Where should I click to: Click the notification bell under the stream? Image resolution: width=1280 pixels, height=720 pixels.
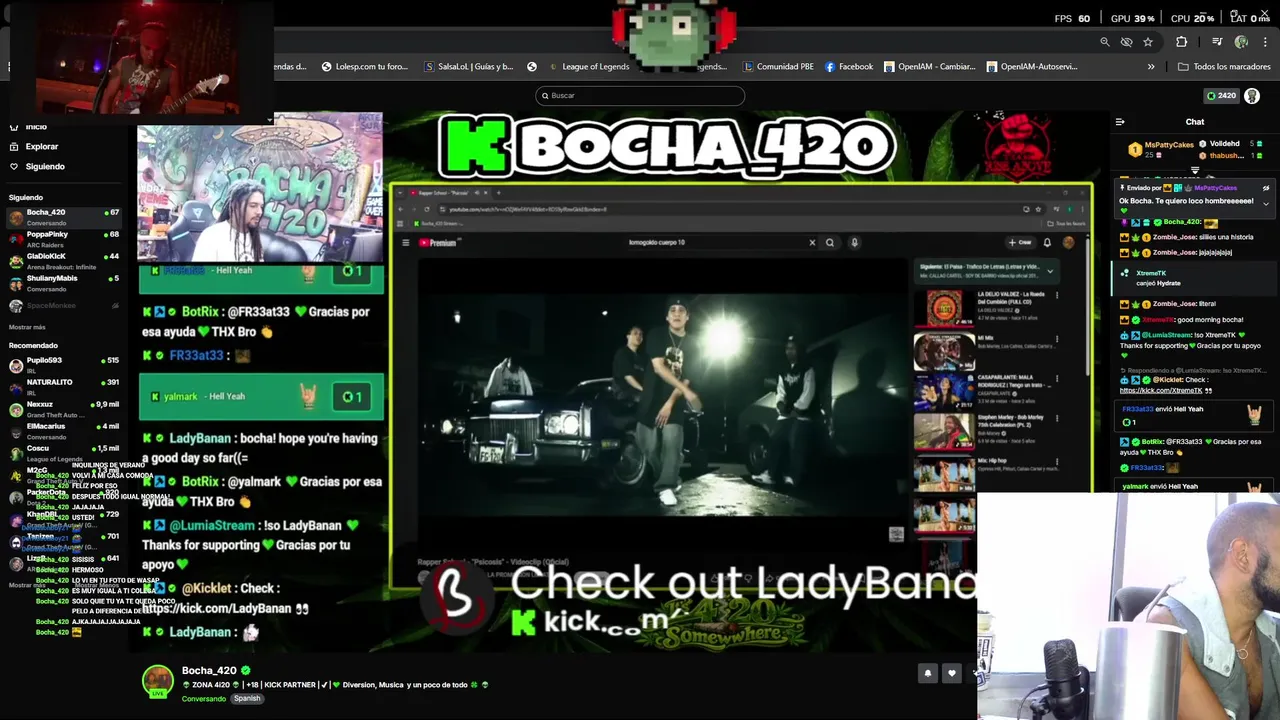927,673
